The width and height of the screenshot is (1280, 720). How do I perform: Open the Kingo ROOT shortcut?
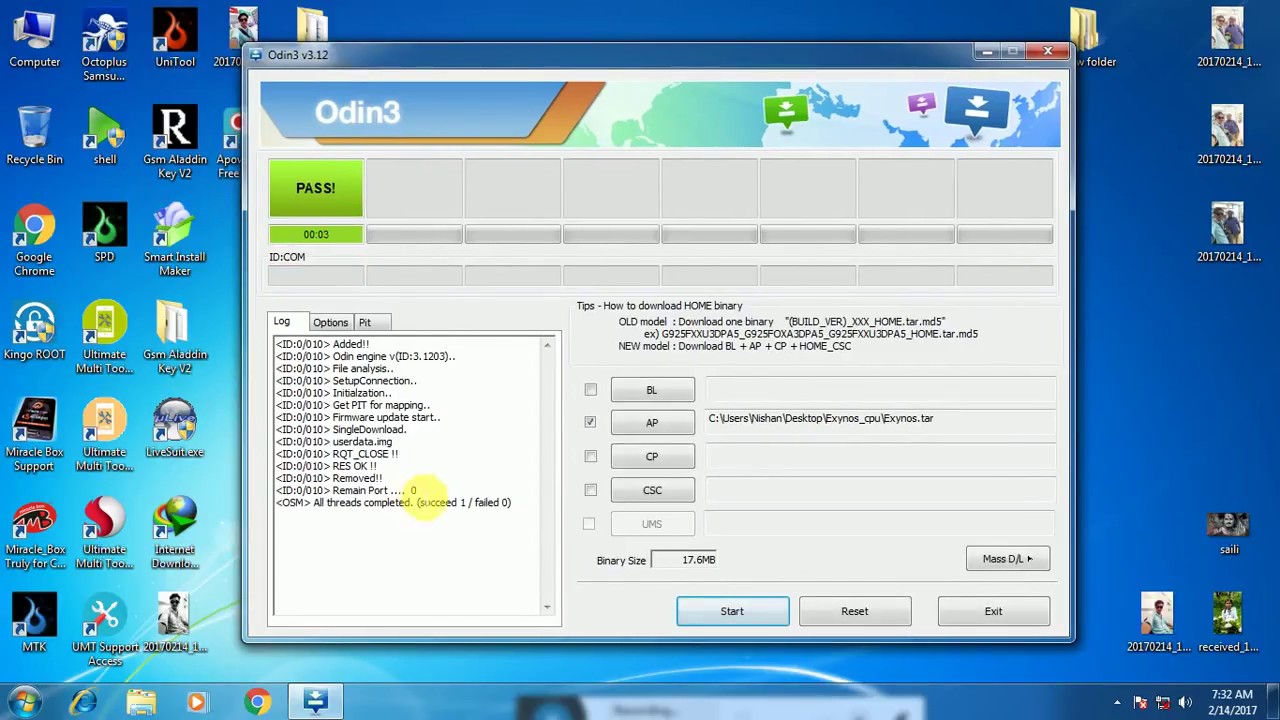tap(34, 331)
